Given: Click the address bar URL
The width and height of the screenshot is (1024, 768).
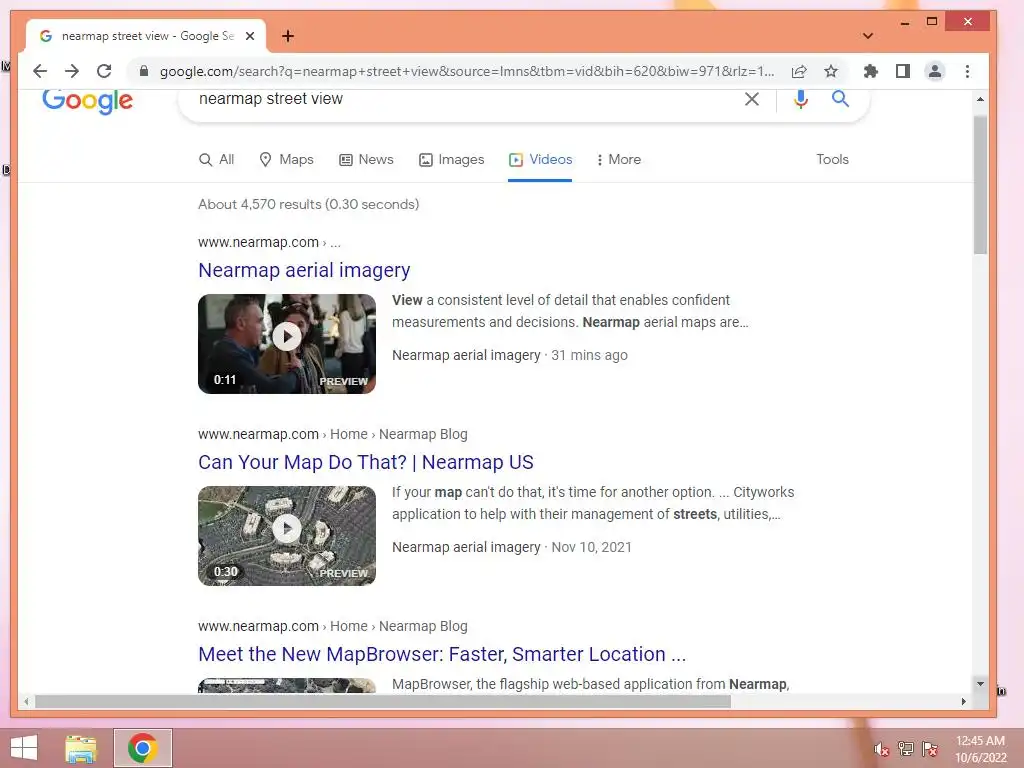Looking at the screenshot, I should [x=467, y=71].
